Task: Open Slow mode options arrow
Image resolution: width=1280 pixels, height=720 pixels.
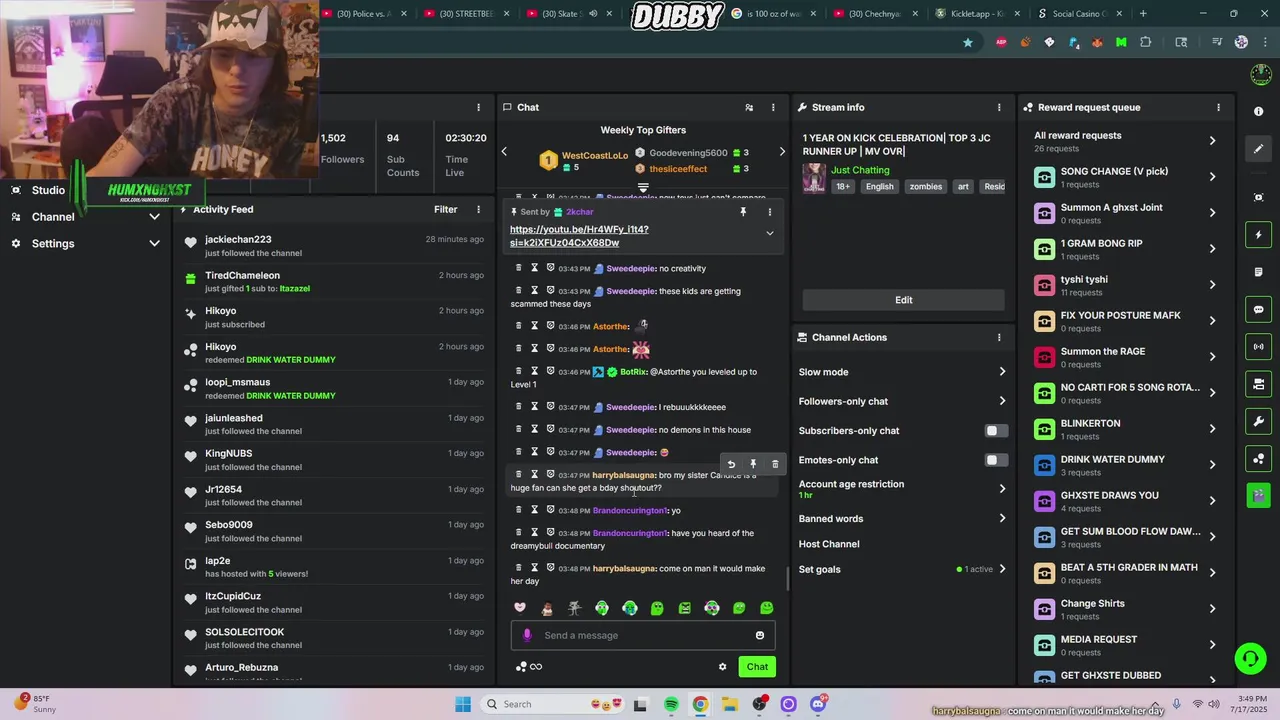Action: [1002, 372]
